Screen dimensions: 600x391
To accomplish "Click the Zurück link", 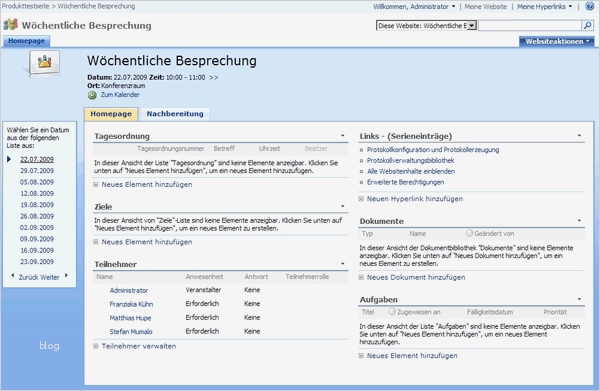I will click(29, 277).
